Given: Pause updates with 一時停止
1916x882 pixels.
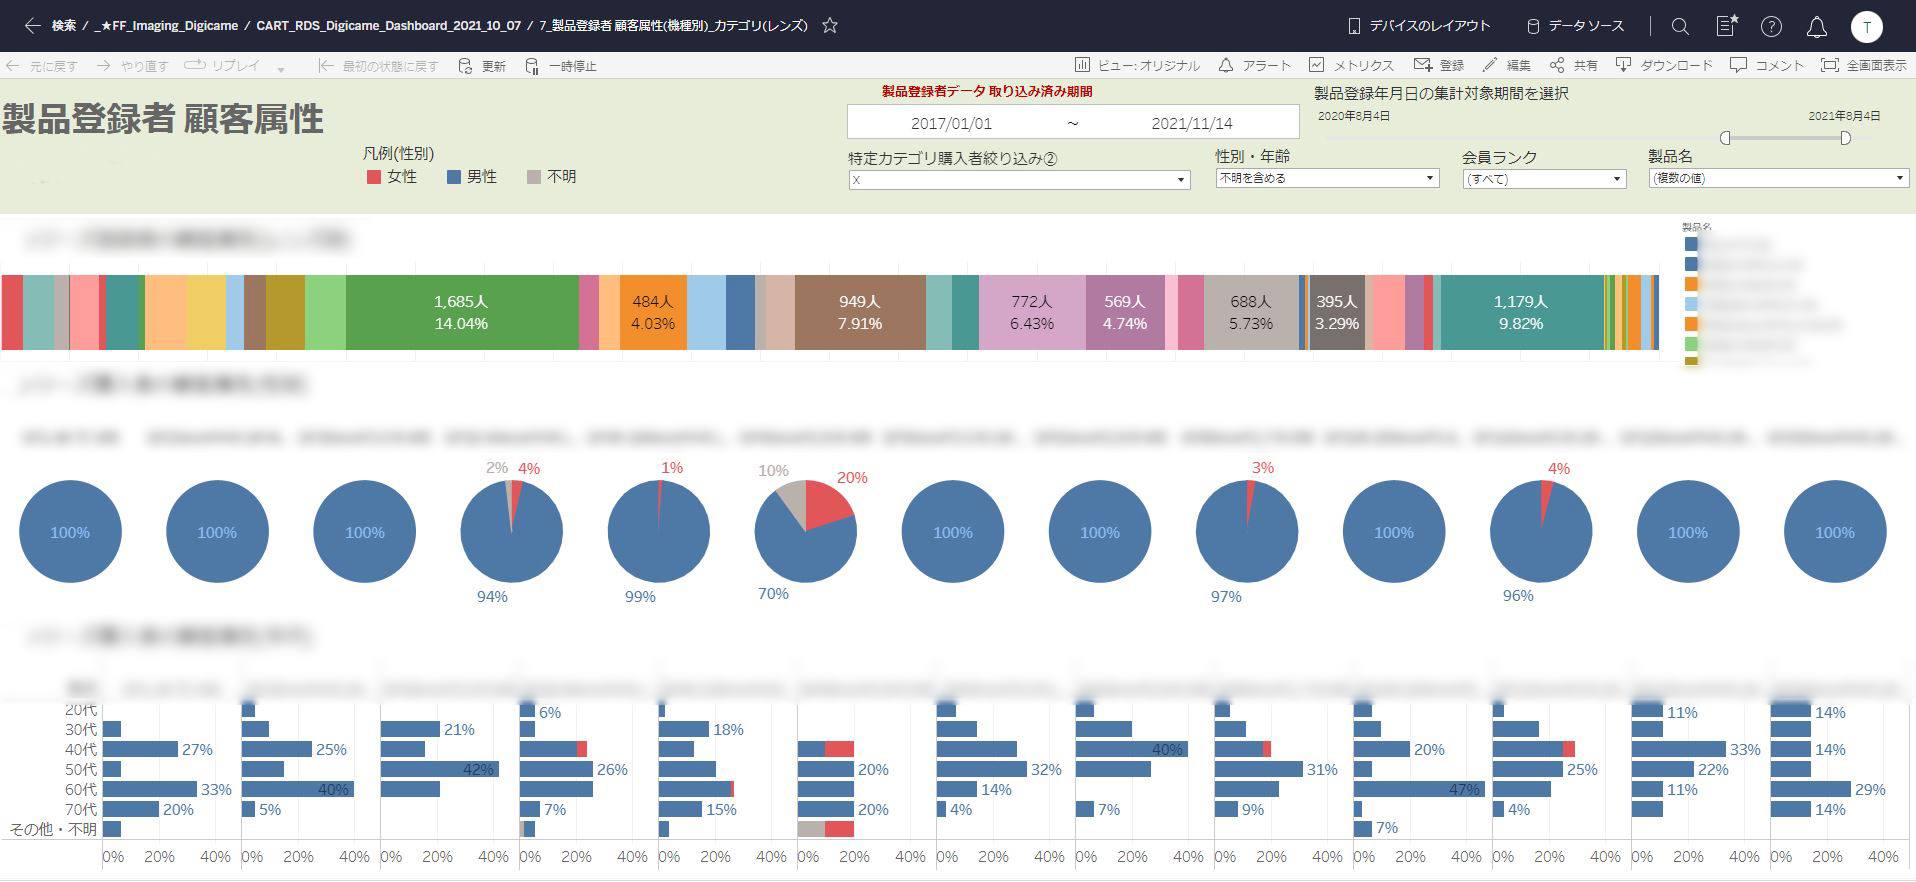Looking at the screenshot, I should point(561,66).
